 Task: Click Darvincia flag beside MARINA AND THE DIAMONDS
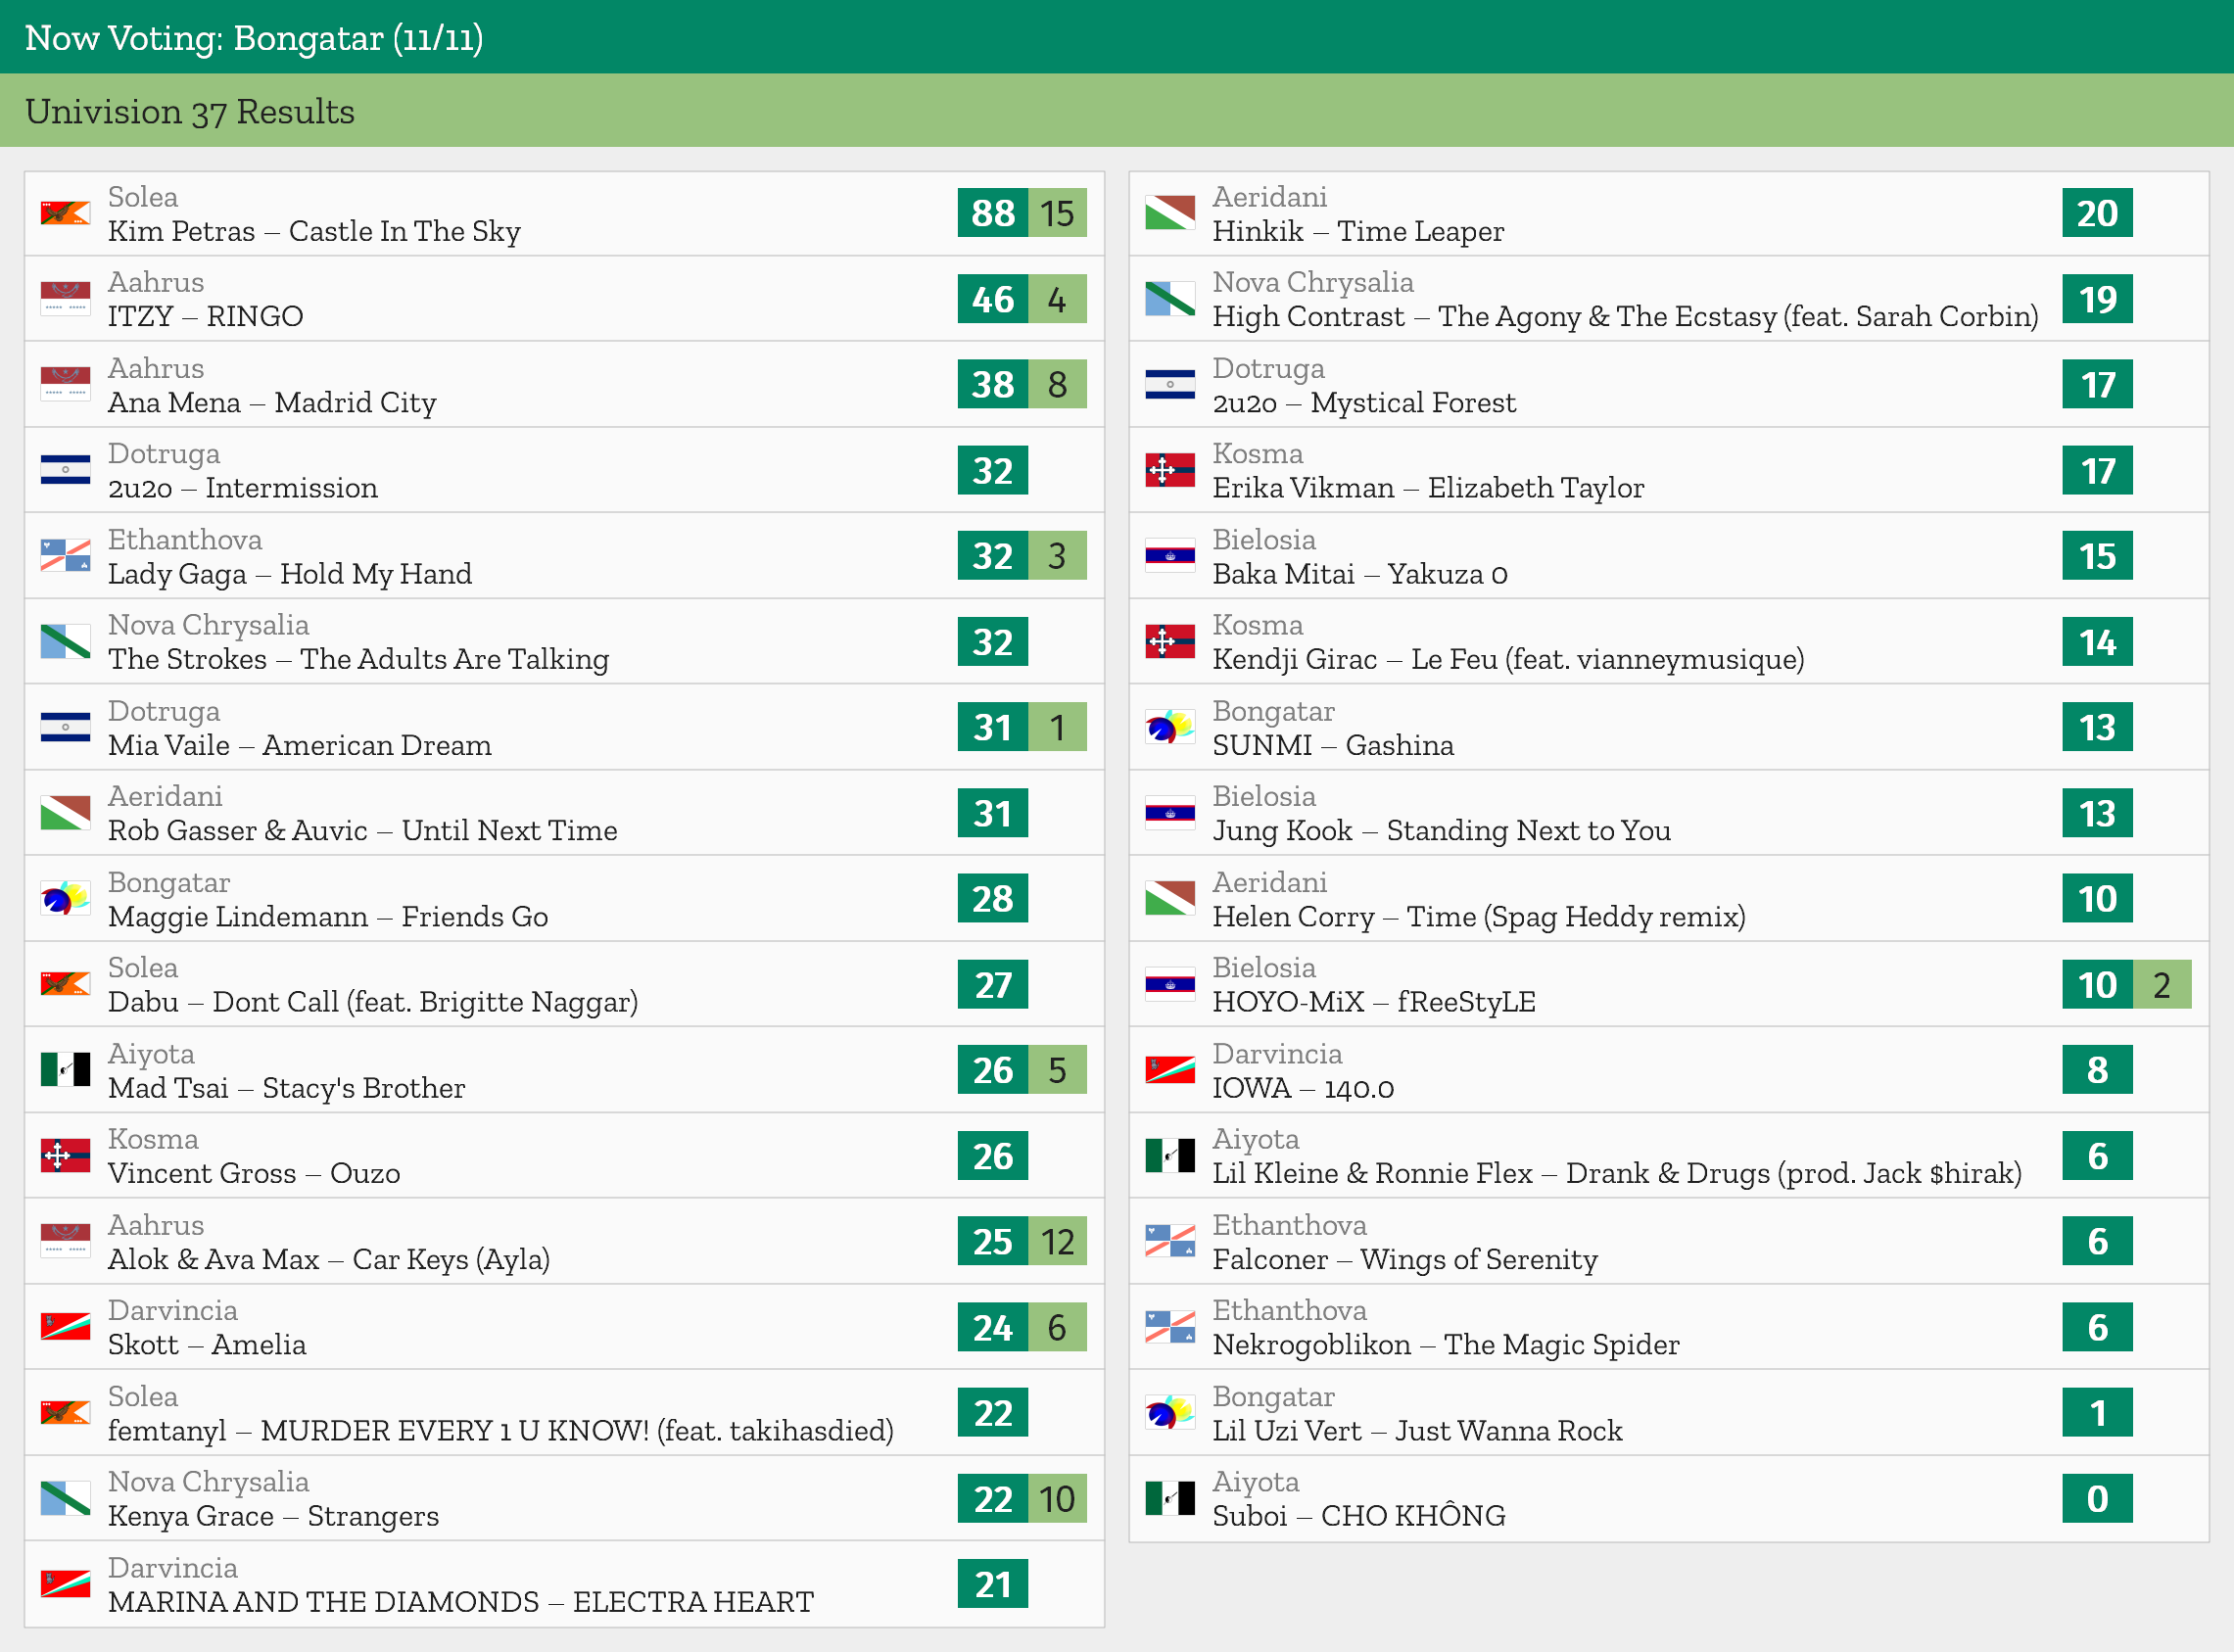pos(65,1584)
